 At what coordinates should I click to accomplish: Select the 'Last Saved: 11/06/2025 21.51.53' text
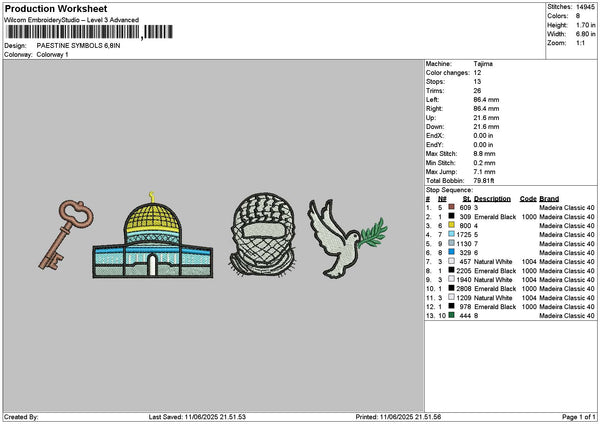[197, 417]
